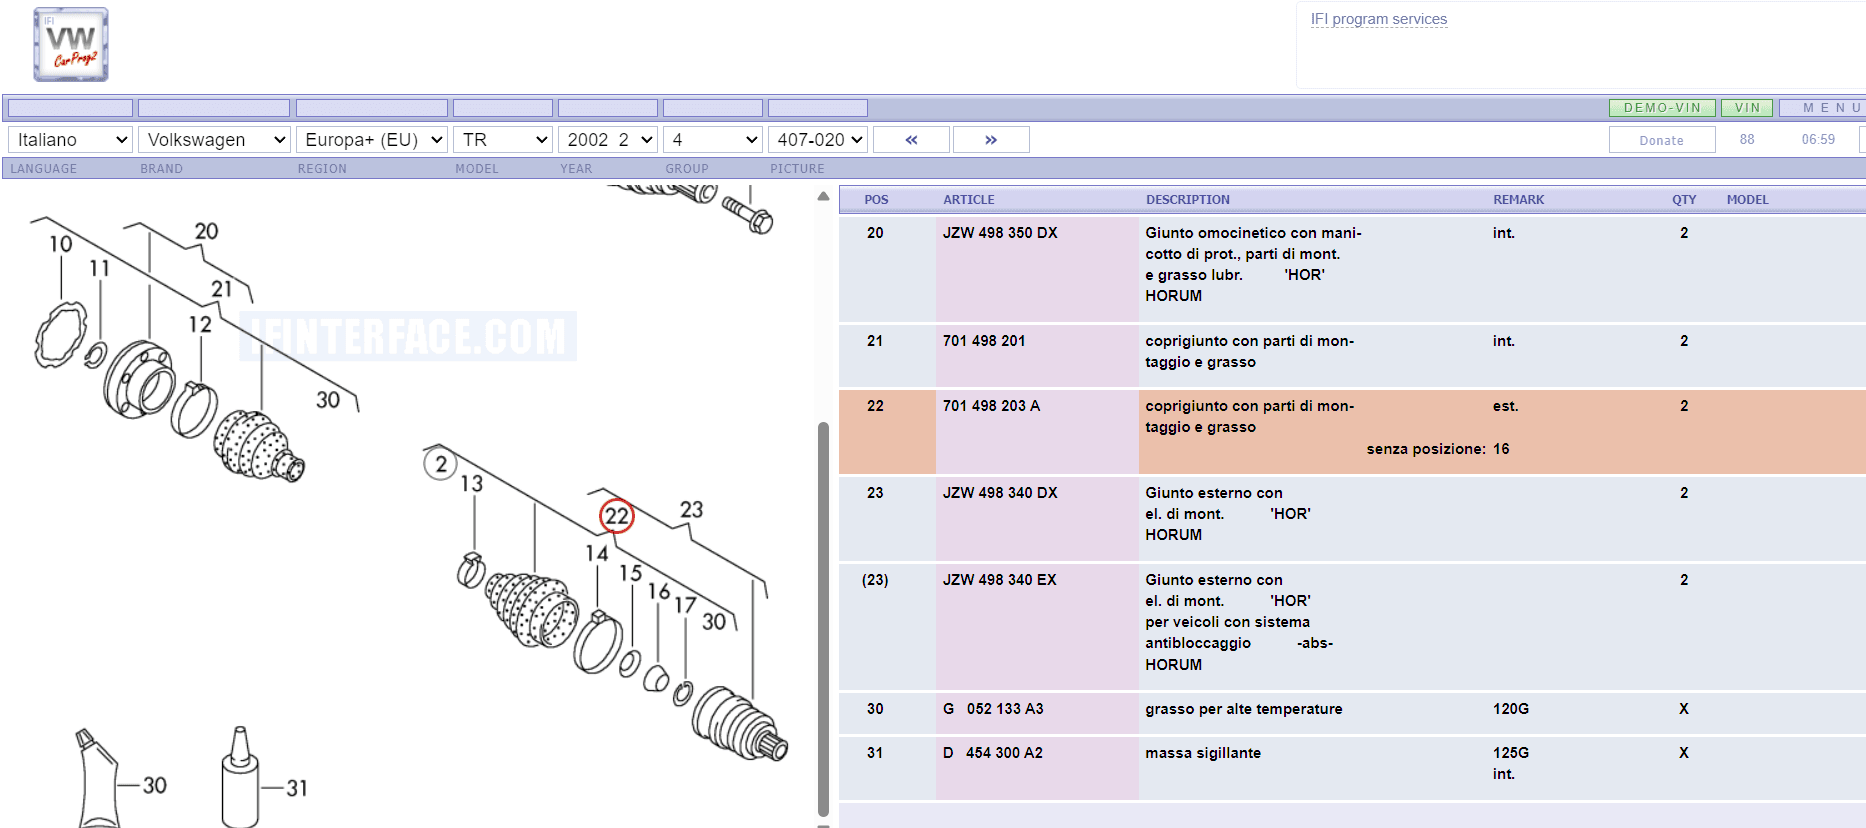Open the MENU item
The height and width of the screenshot is (828, 1866).
1825,108
